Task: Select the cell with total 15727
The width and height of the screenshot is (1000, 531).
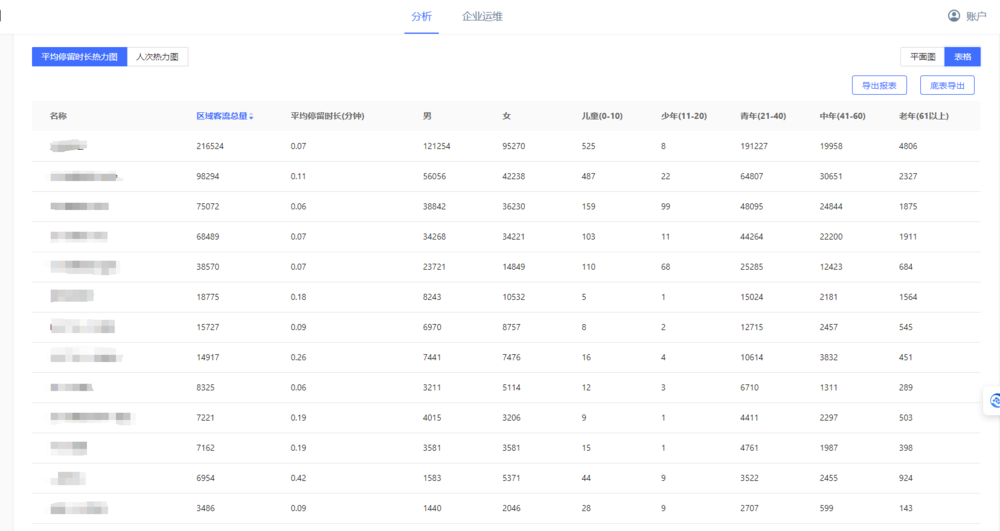Action: click(x=207, y=327)
